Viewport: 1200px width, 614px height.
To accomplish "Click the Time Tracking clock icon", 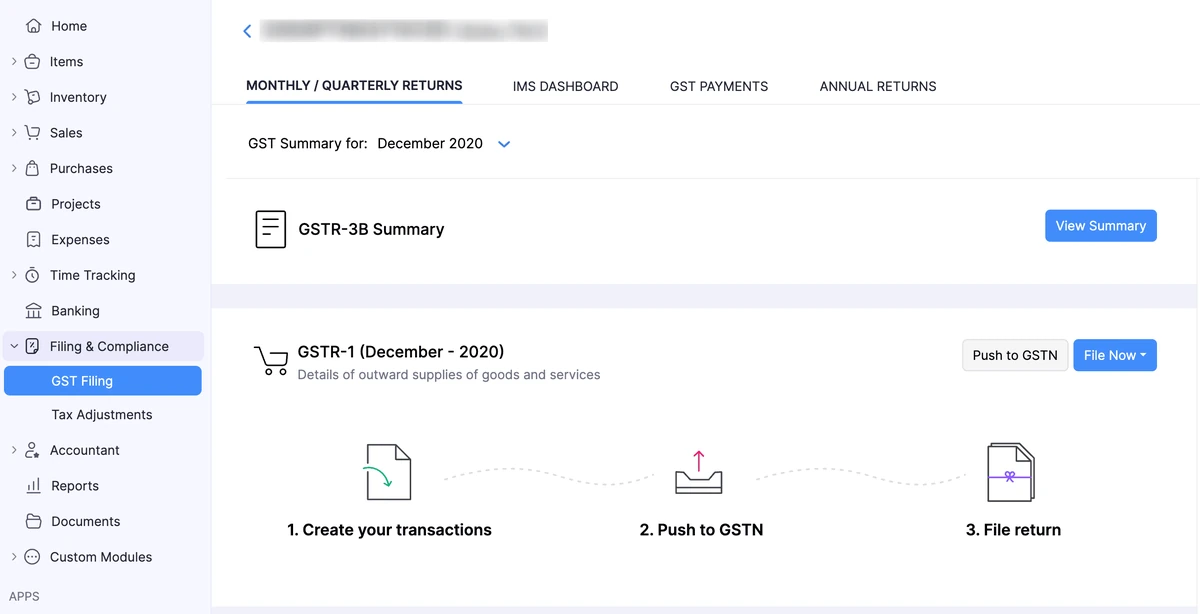I will 32,275.
